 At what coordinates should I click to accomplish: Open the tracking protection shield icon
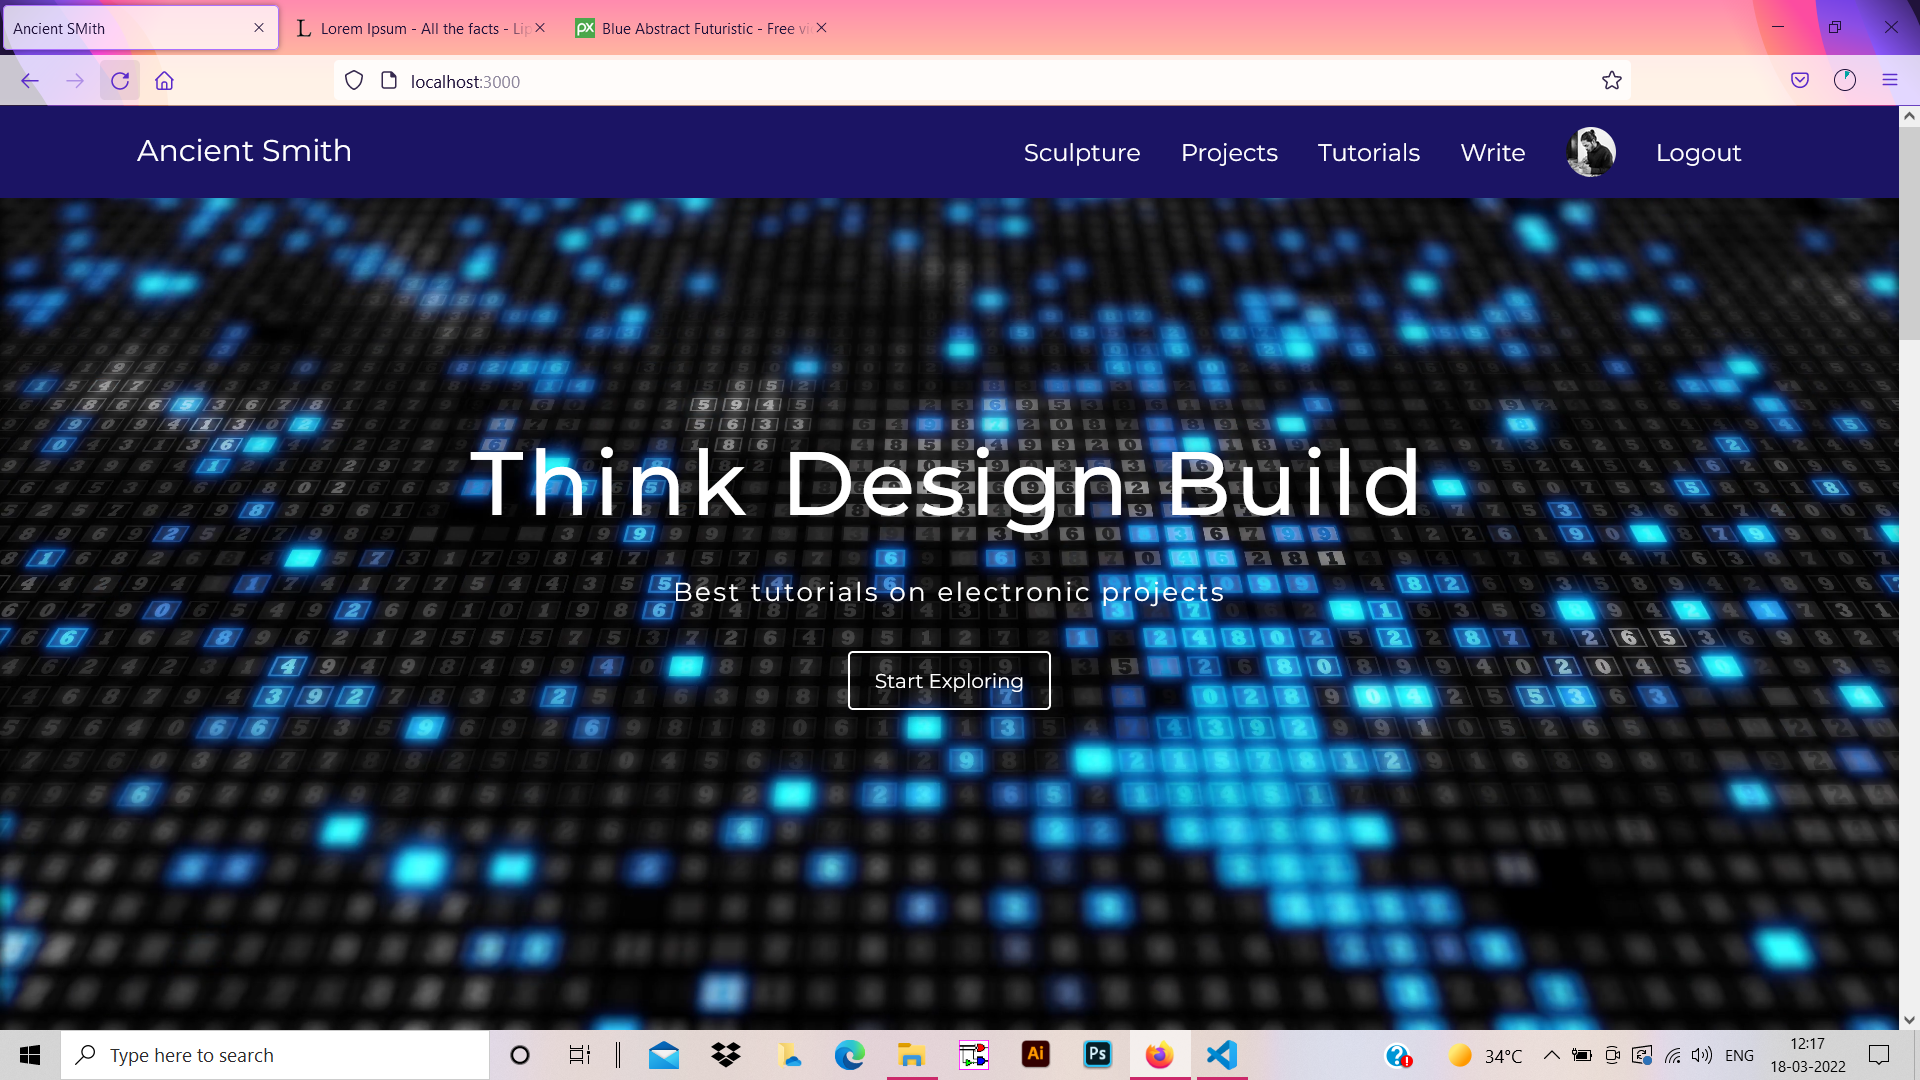(x=354, y=81)
